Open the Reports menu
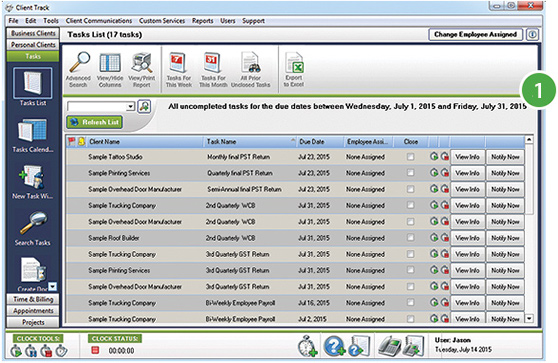Viewport: 558px width, 363px height. pyautogui.click(x=202, y=21)
